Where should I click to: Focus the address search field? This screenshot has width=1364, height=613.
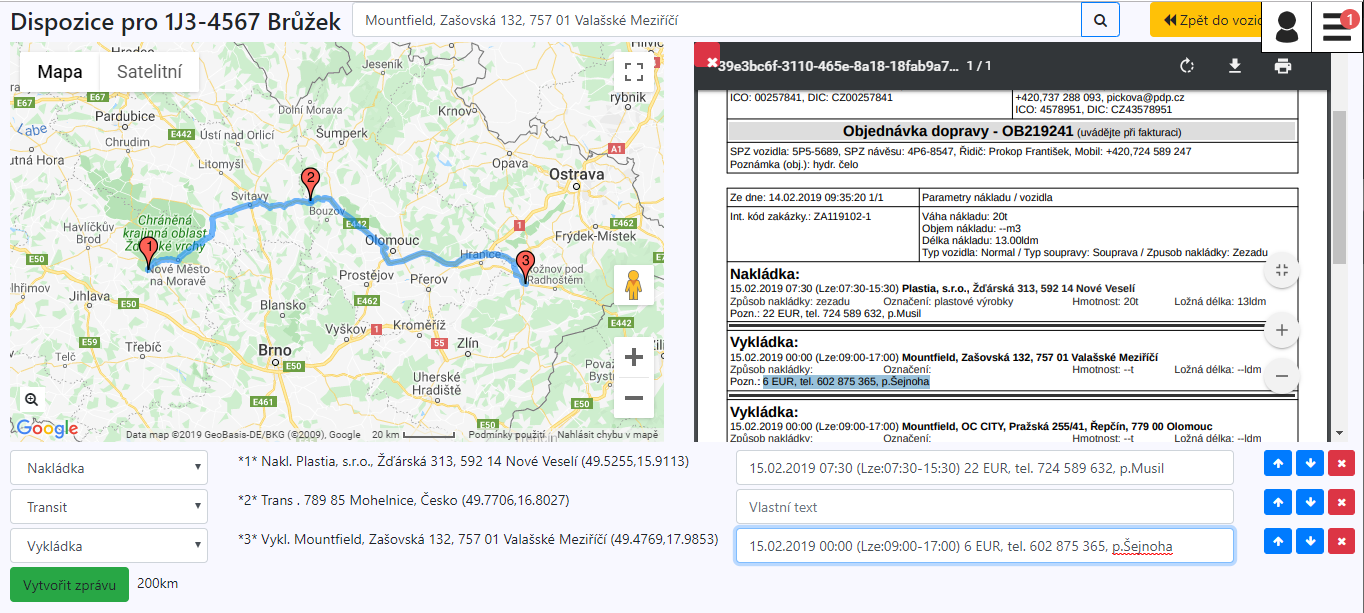point(717,20)
